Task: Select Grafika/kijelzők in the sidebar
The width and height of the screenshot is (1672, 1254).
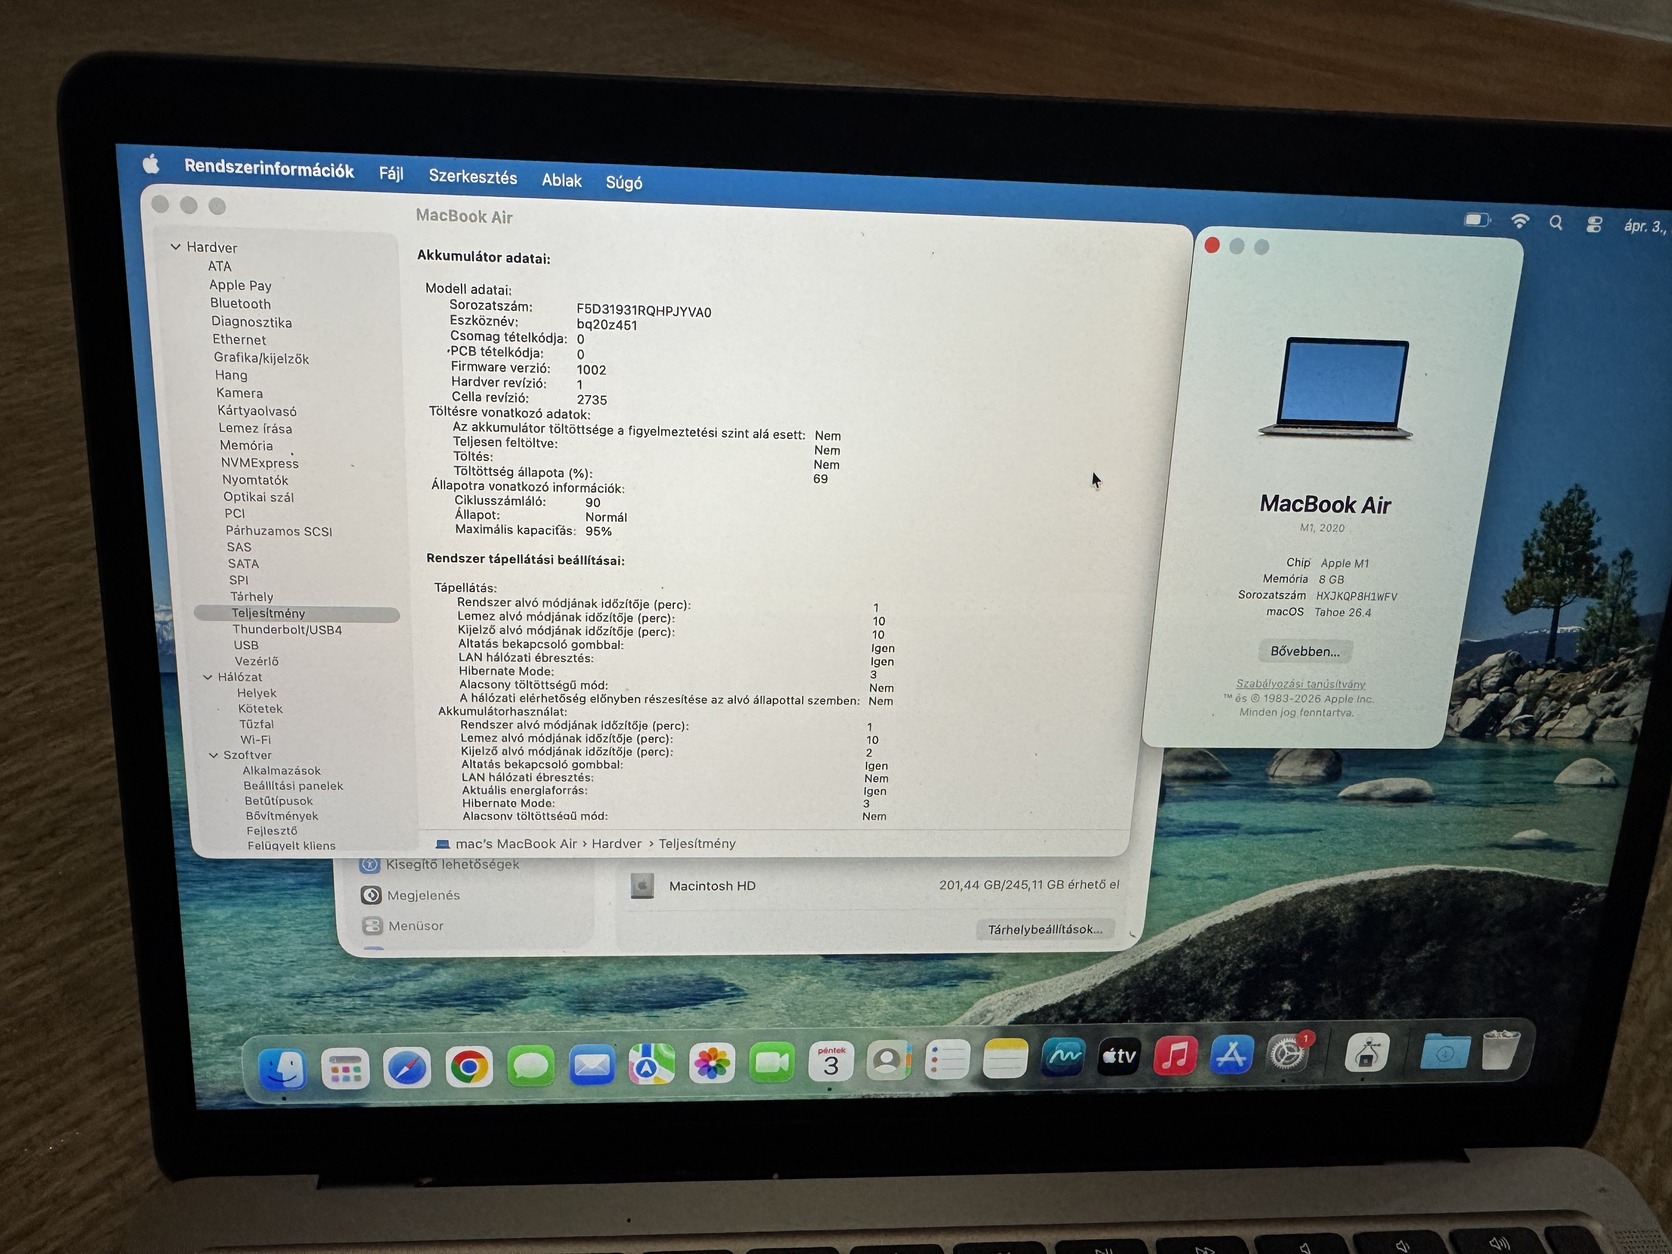Action: click(261, 358)
